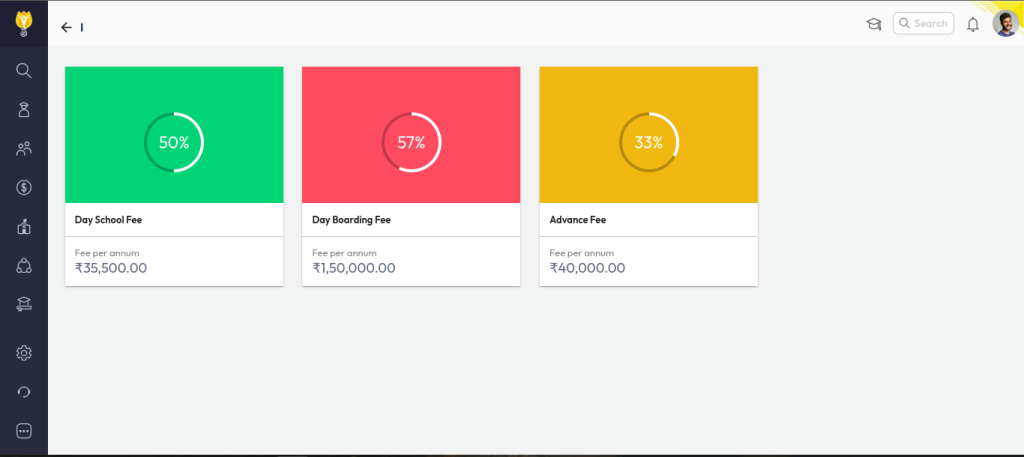
Task: Open the dollar fees icon in sidebar
Action: 24,187
